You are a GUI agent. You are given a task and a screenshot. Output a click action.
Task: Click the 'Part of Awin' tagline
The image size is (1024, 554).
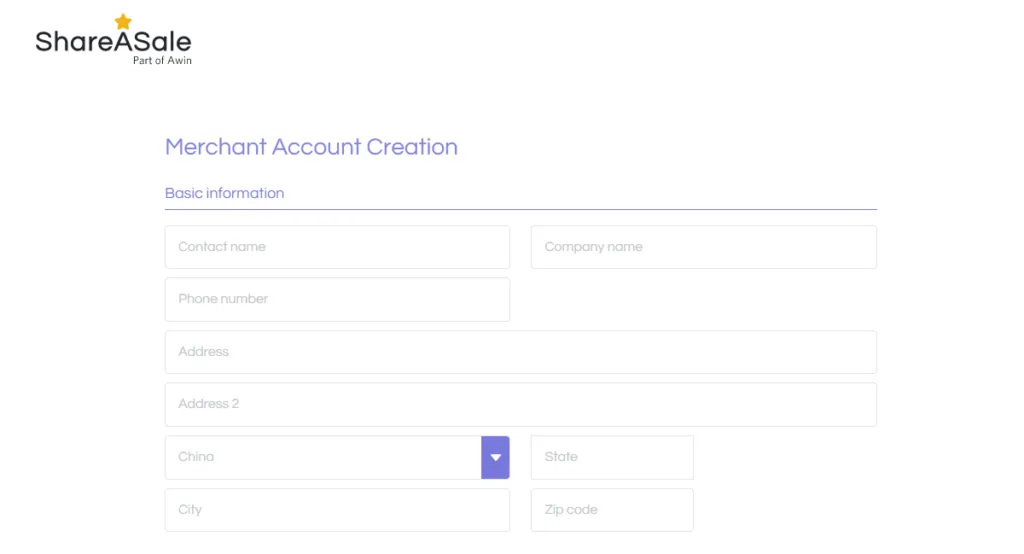[162, 60]
